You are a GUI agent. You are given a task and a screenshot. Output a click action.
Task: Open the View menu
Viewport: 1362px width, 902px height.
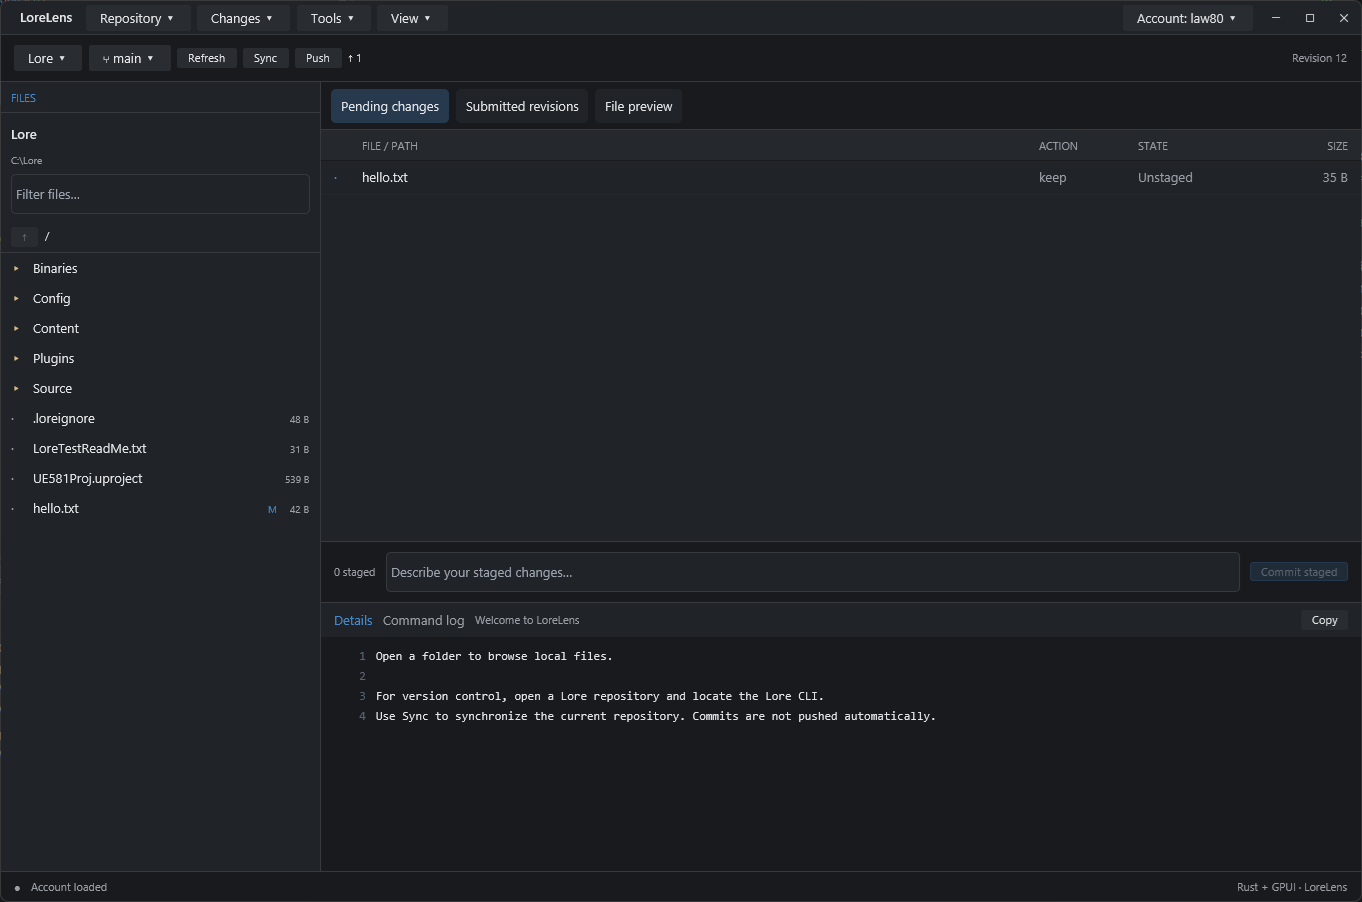coord(411,18)
